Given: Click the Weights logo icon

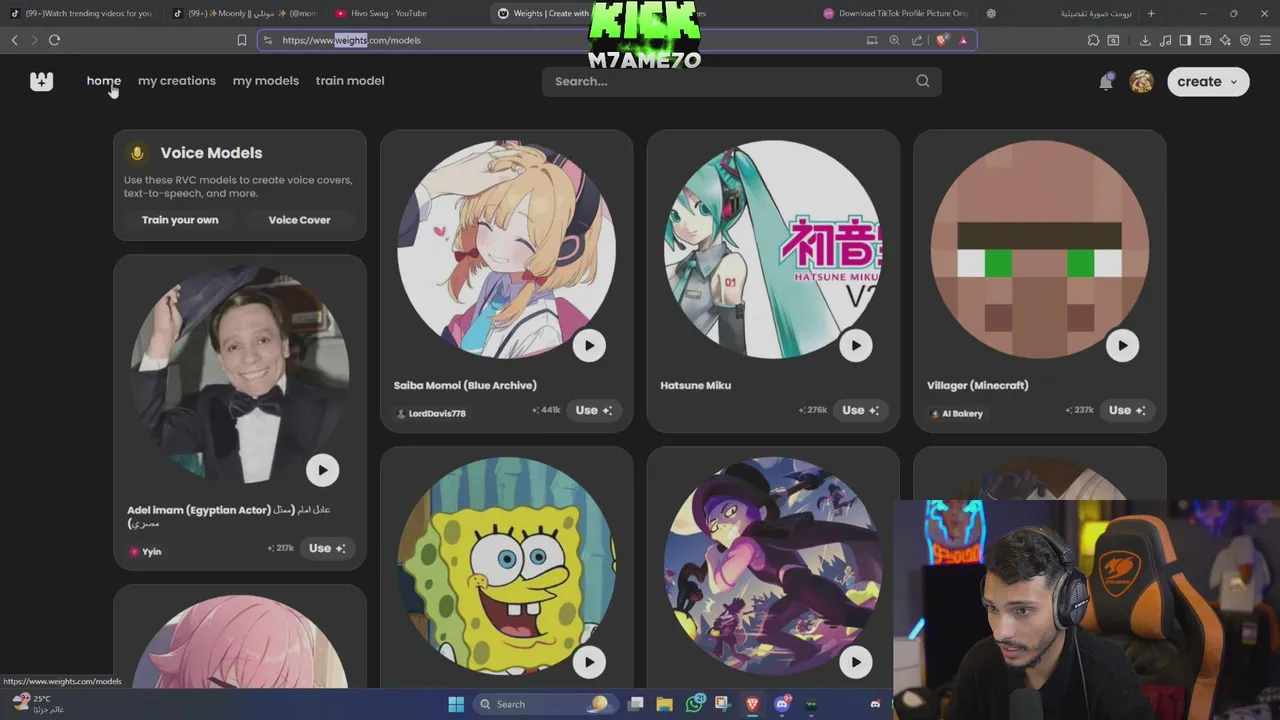Looking at the screenshot, I should (41, 81).
